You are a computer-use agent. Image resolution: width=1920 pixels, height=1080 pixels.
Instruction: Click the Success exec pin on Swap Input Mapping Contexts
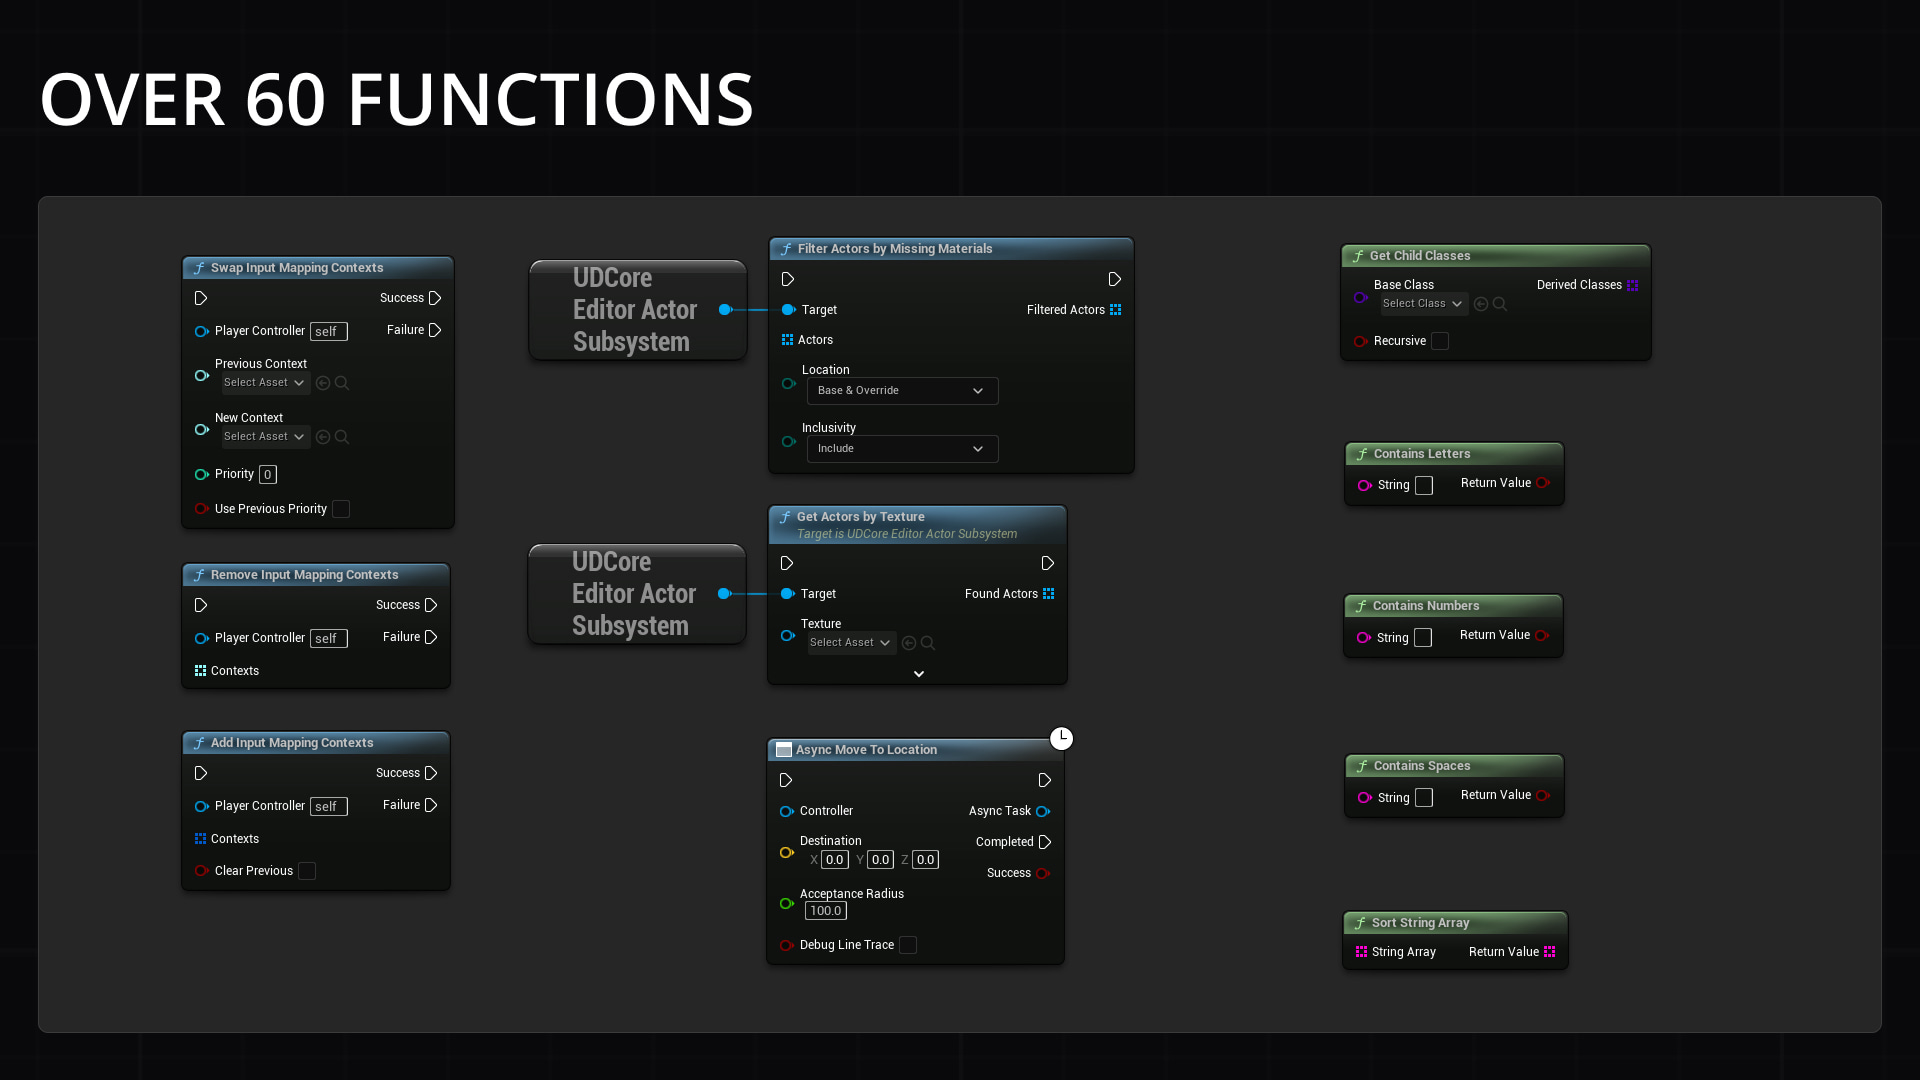[434, 297]
